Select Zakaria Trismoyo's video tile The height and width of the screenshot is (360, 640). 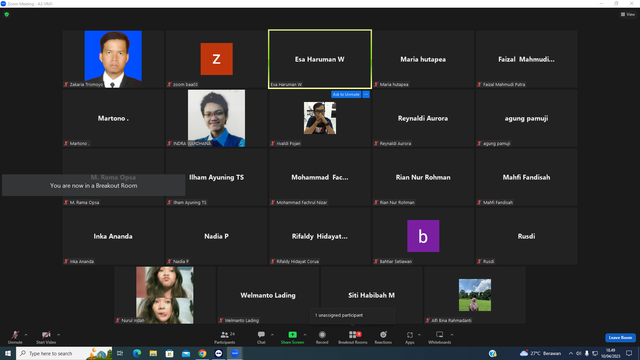113,59
